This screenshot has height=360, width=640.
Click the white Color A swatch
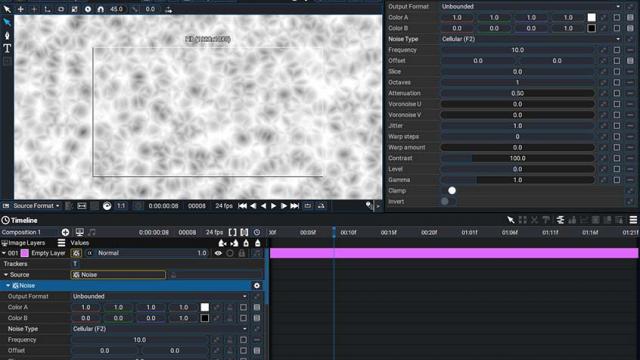tap(591, 17)
